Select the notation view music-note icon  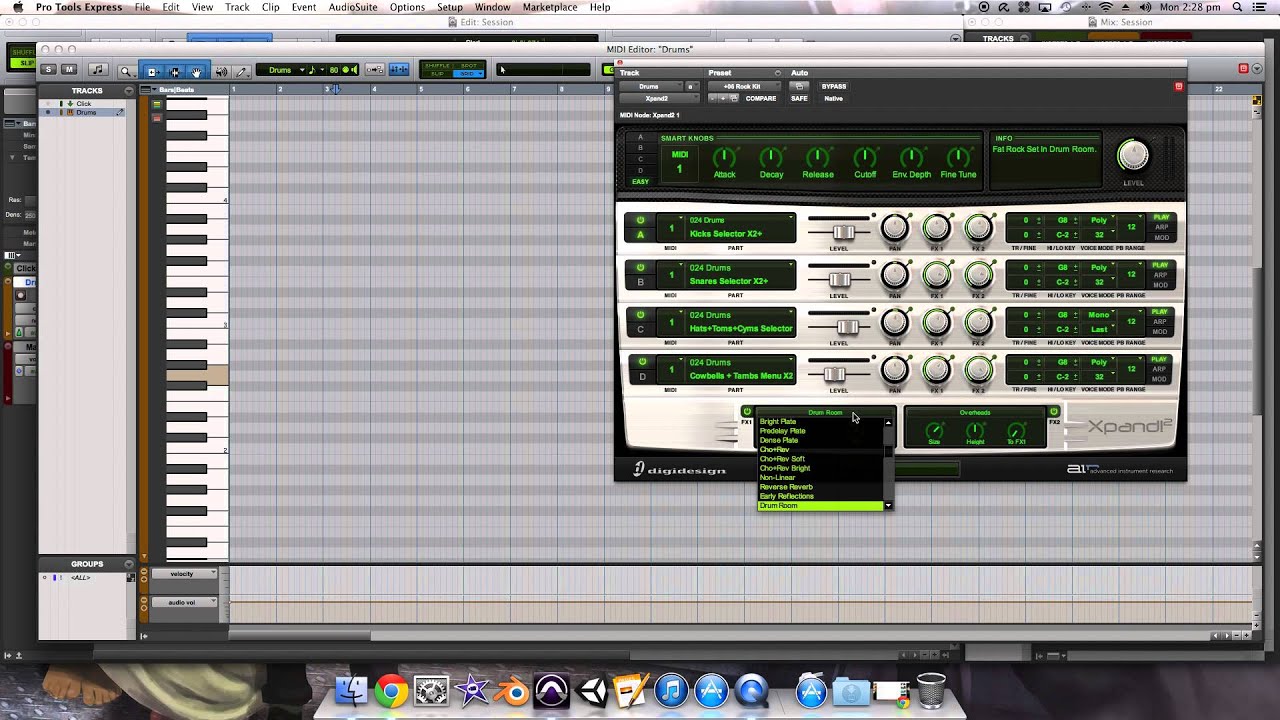[x=97, y=70]
